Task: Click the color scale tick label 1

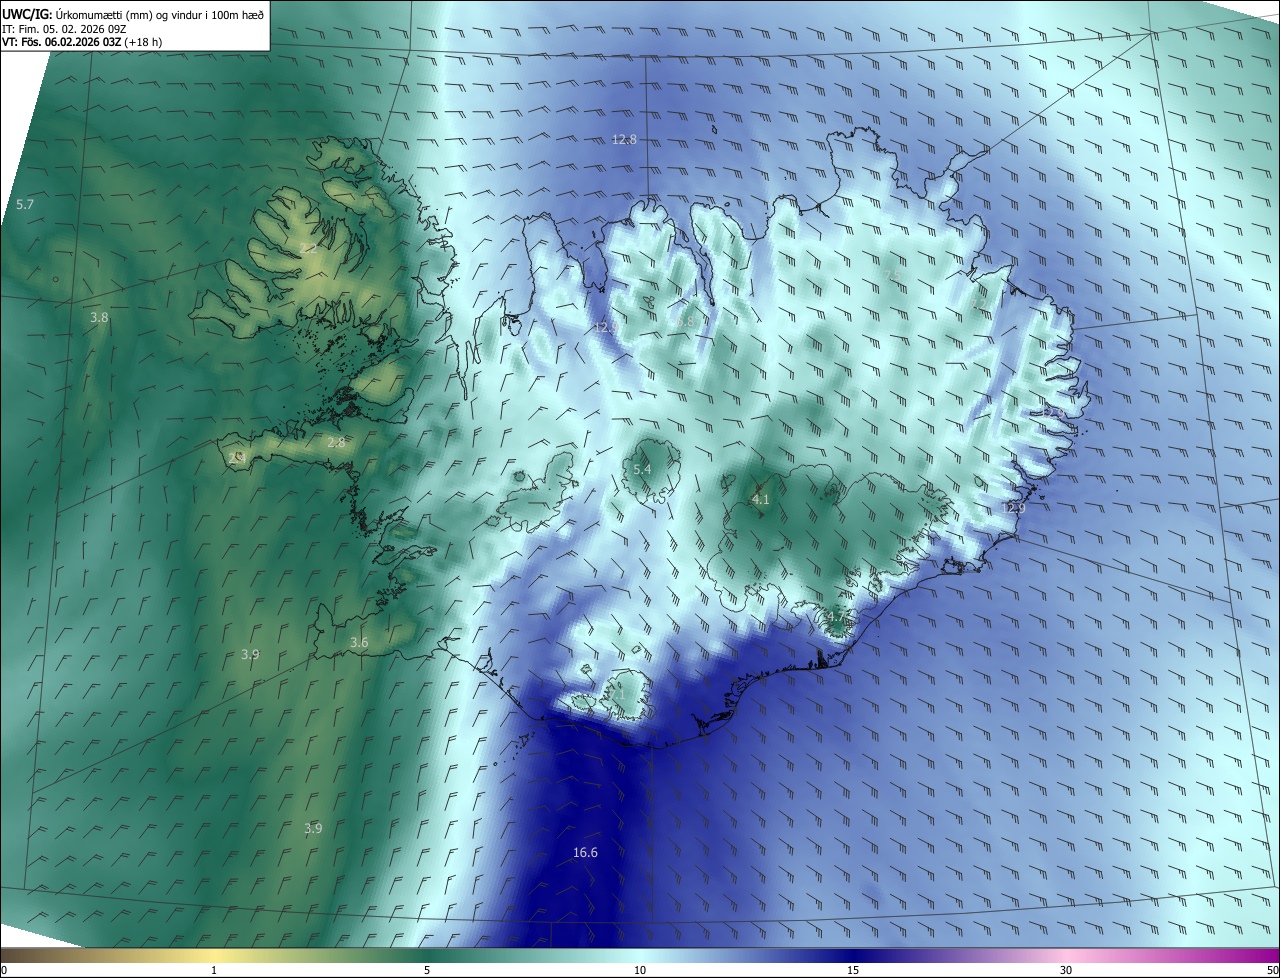Action: pos(214,970)
